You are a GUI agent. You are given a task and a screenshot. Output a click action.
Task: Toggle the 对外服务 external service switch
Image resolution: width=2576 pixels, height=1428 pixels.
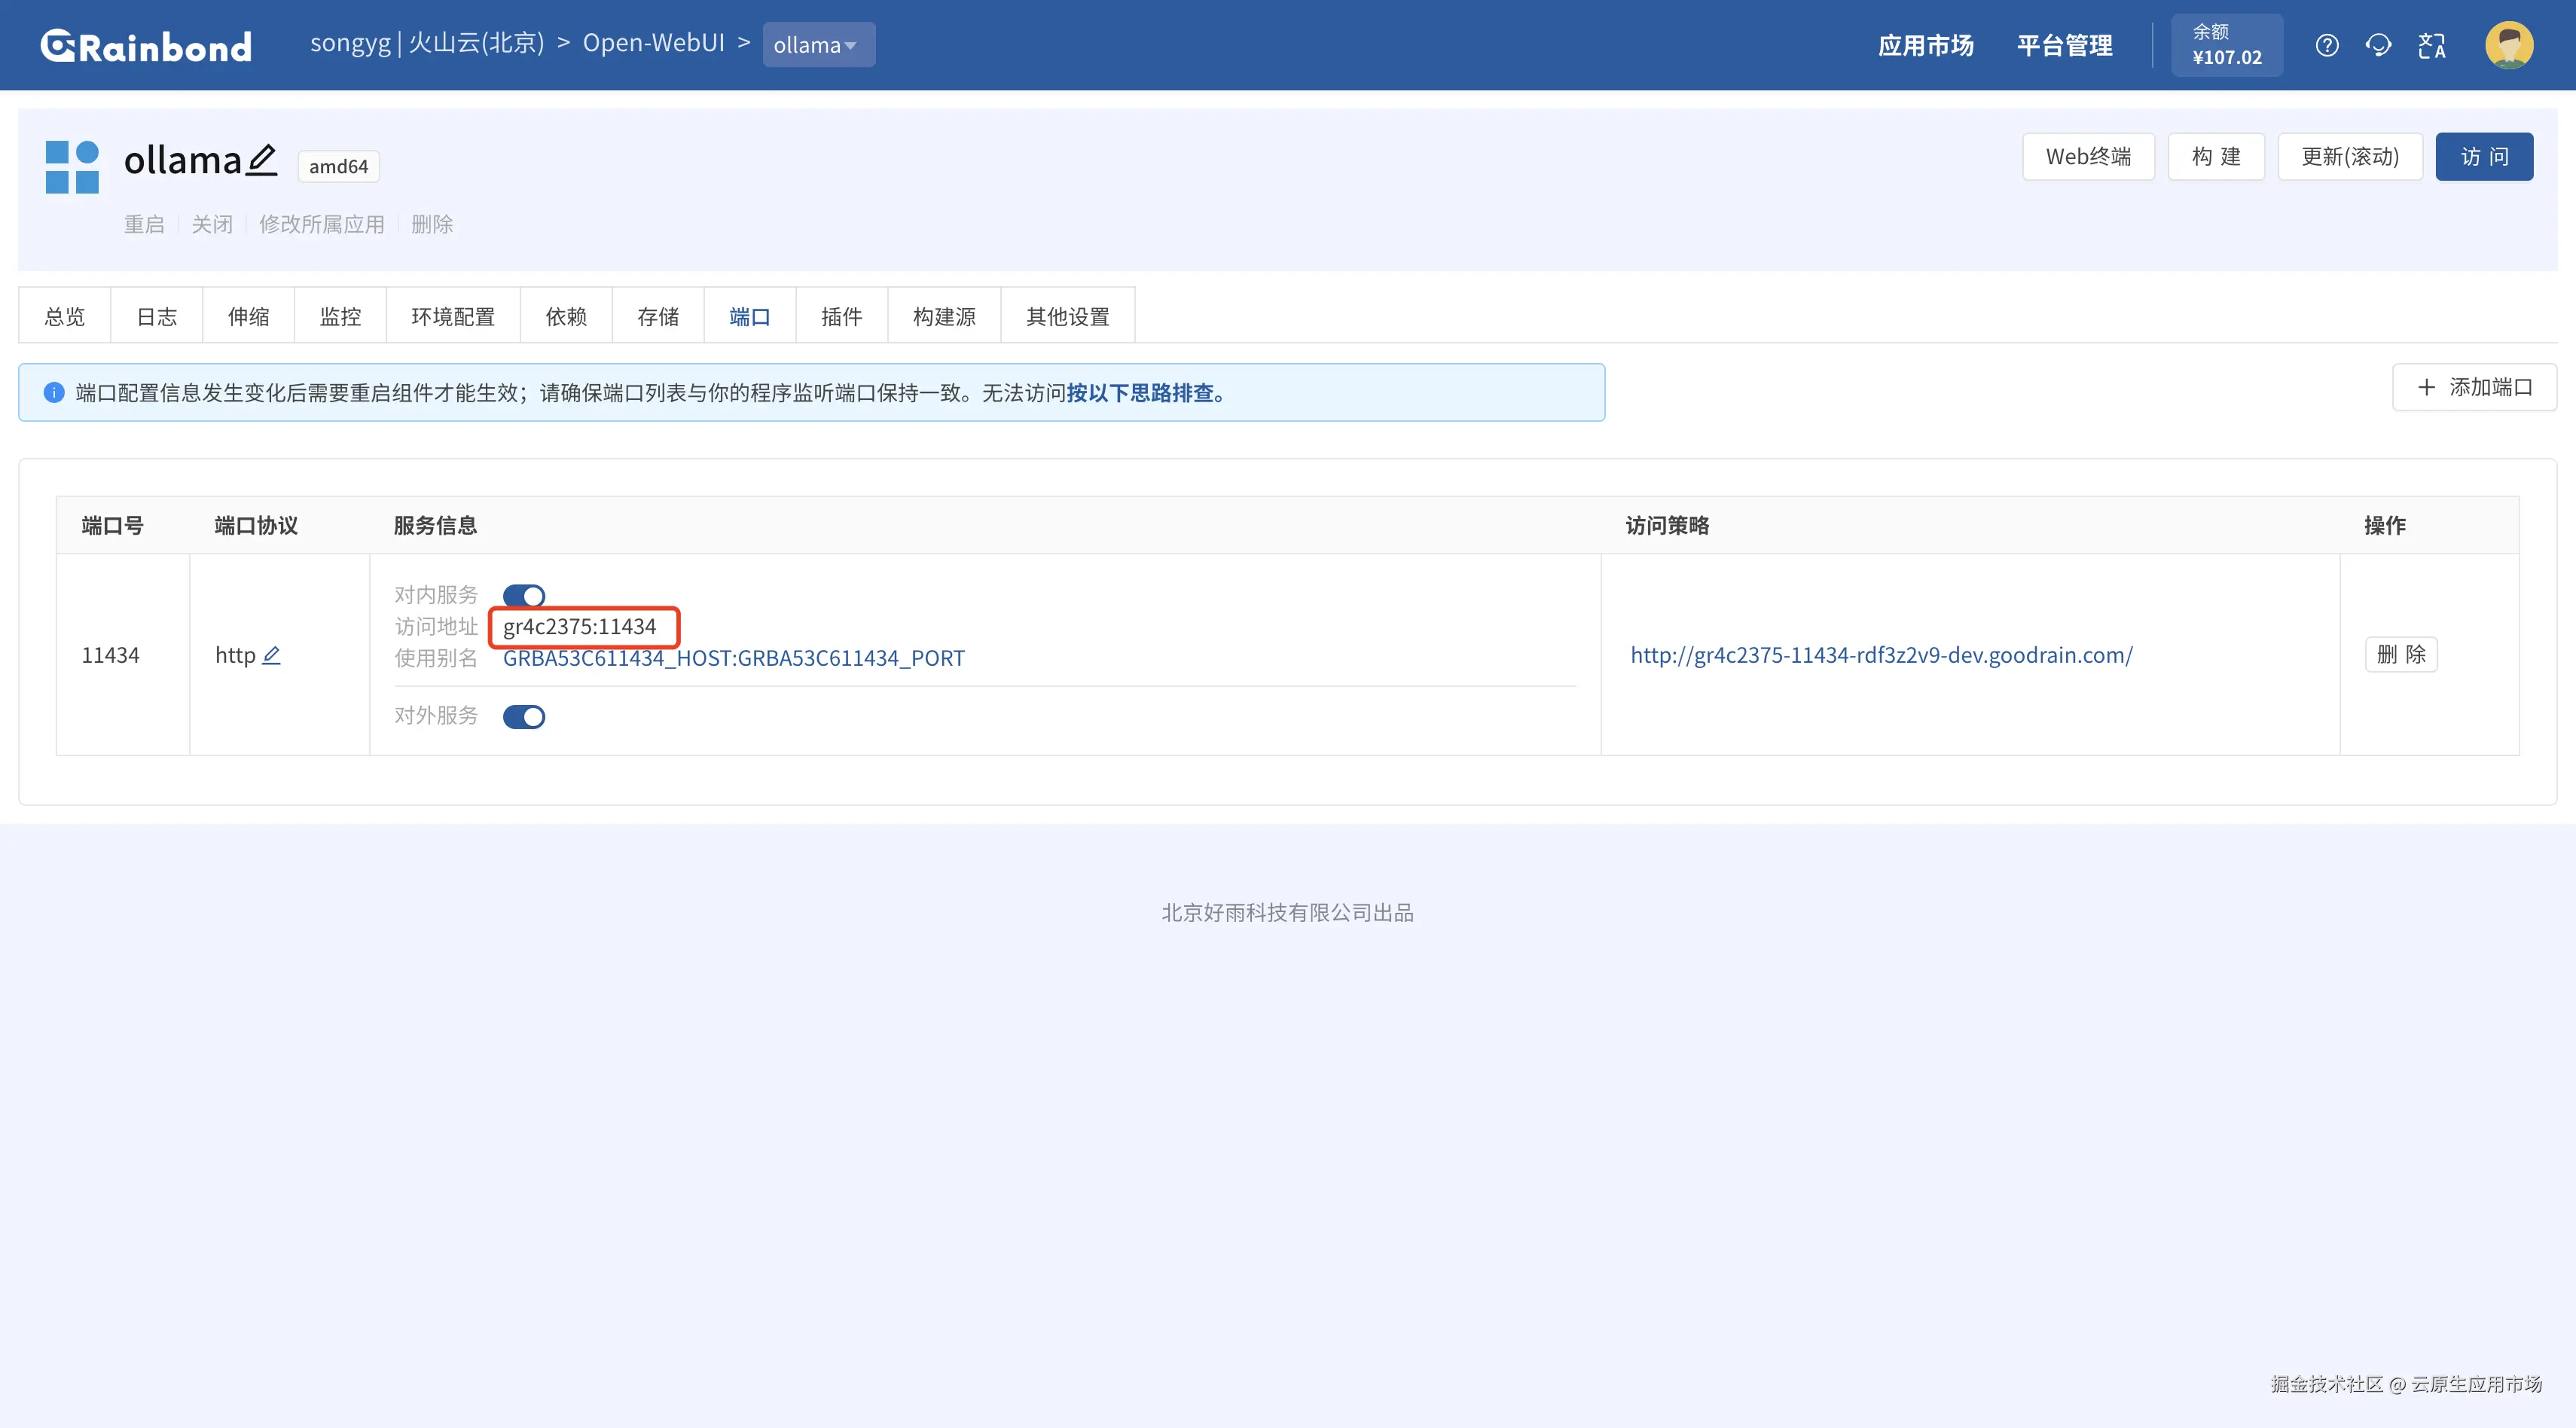coord(524,716)
